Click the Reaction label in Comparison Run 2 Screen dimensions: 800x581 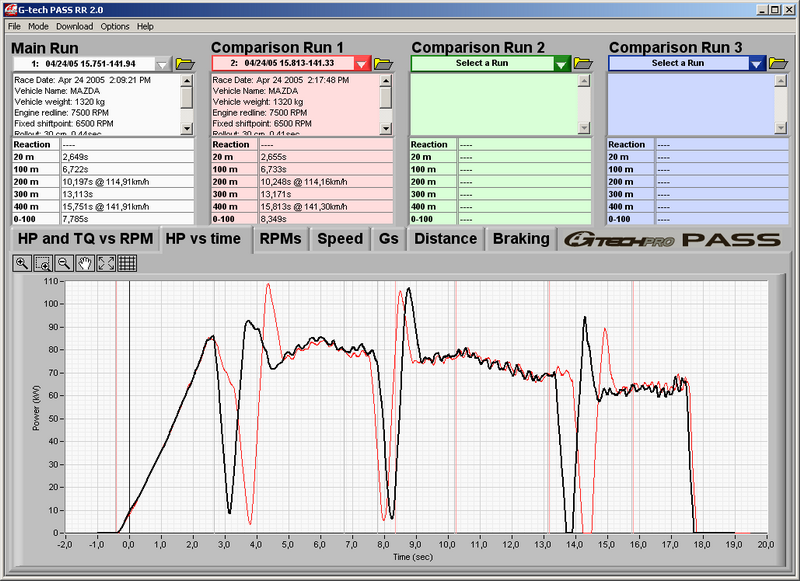tap(429, 145)
